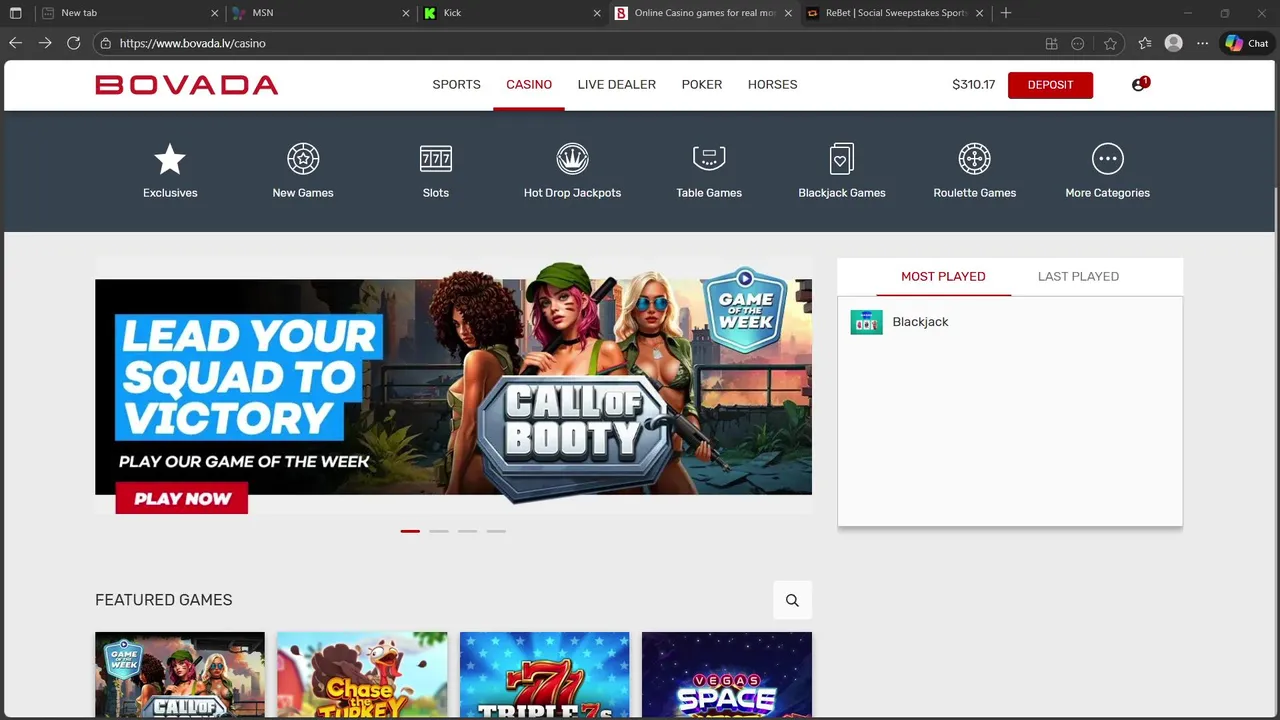Click the featured games search magnifier
This screenshot has width=1280, height=720.
coord(792,600)
